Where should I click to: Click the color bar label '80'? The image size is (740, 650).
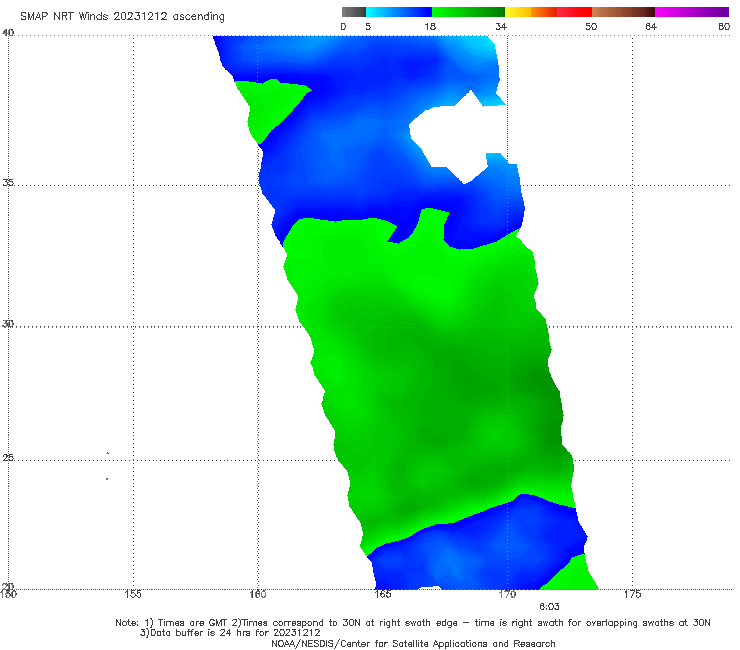(724, 26)
